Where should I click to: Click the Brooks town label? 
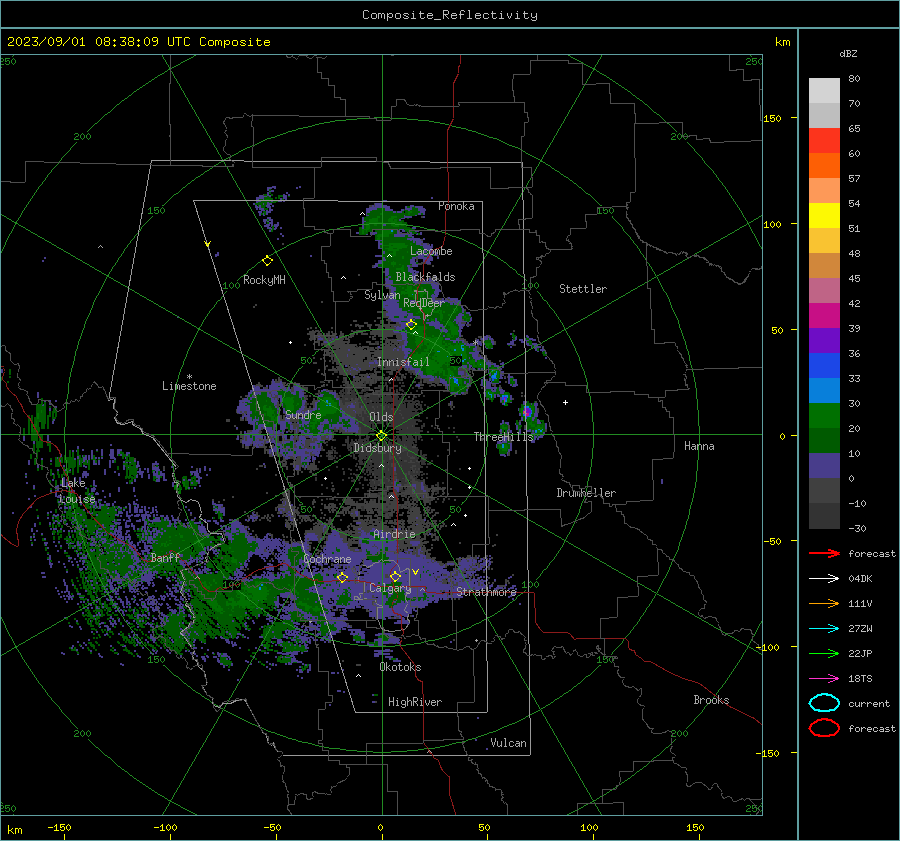point(711,700)
